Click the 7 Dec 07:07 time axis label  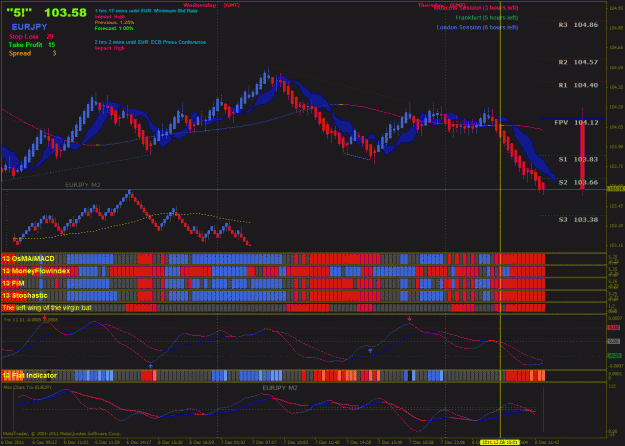266,442
